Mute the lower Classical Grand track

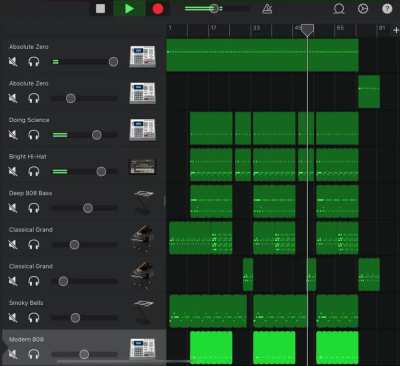pyautogui.click(x=13, y=281)
